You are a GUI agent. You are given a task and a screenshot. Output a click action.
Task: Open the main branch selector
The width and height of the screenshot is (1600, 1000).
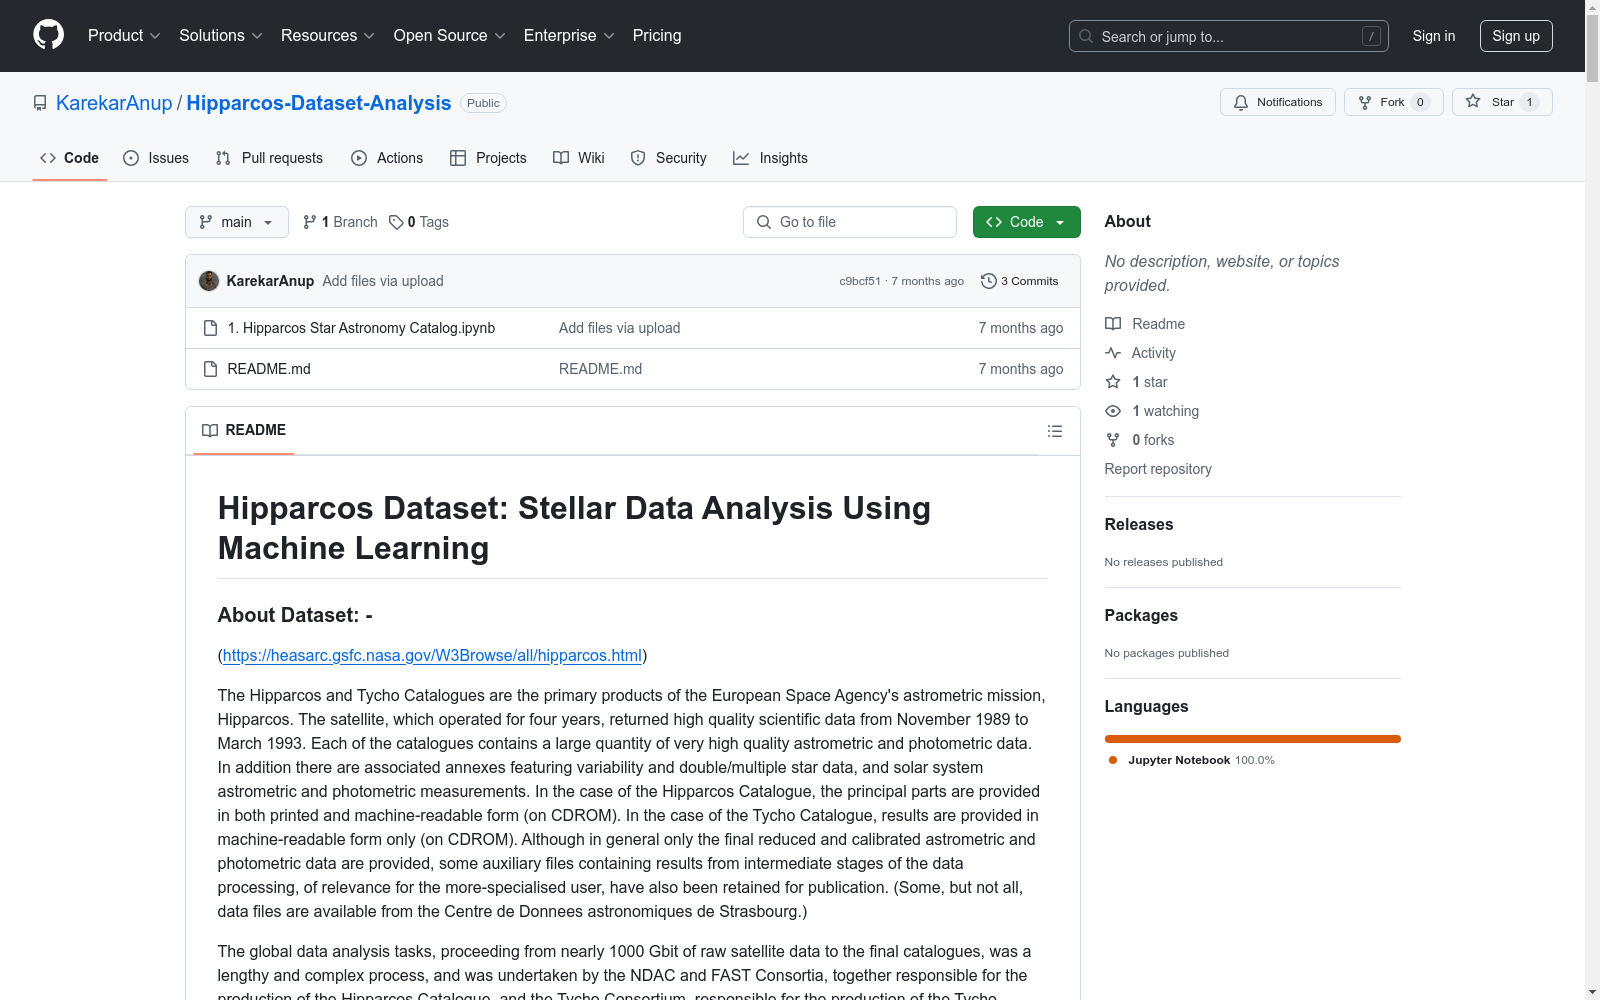(237, 222)
